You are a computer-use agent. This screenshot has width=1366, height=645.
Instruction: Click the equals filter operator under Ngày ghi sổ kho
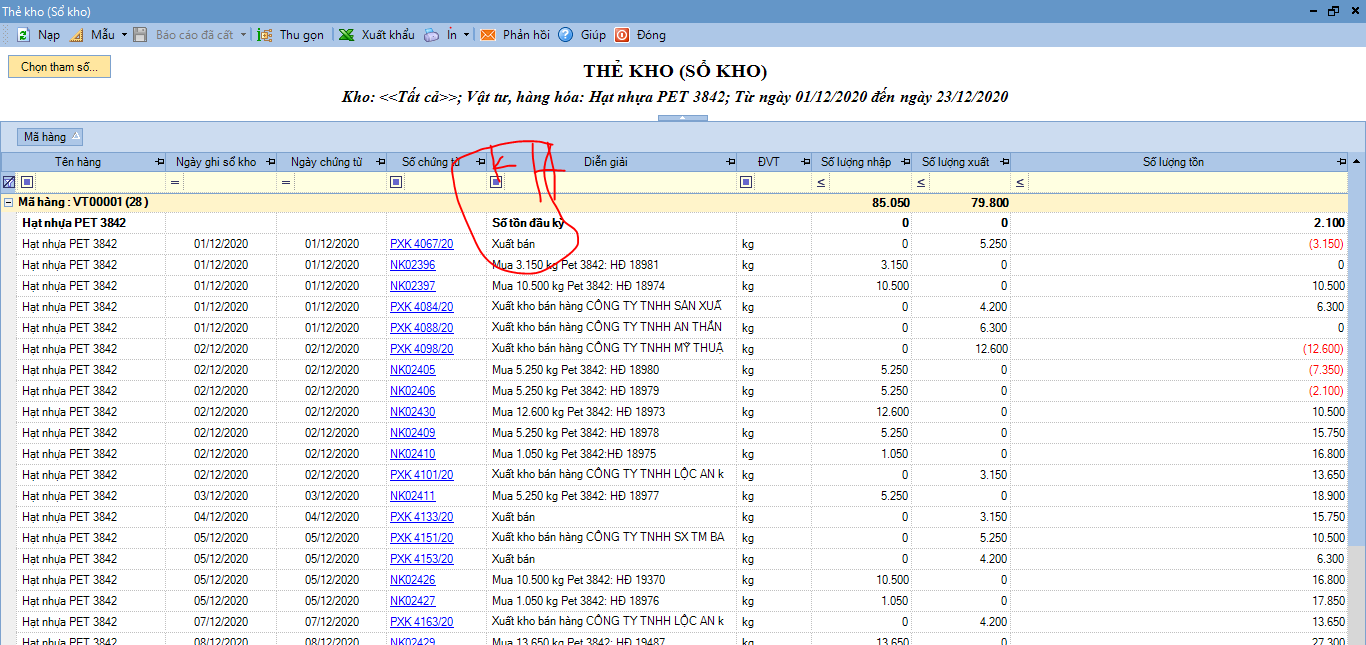[x=175, y=182]
